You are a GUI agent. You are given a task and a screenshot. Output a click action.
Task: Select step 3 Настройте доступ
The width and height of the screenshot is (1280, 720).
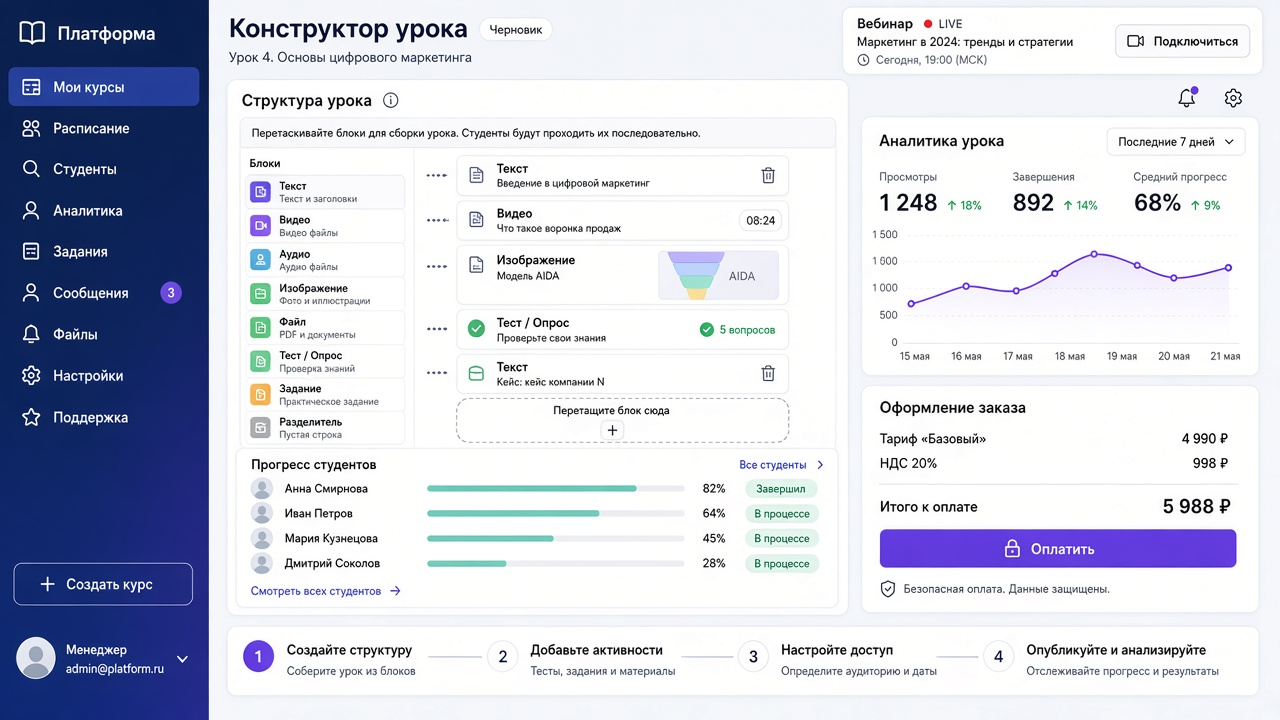click(x=838, y=658)
